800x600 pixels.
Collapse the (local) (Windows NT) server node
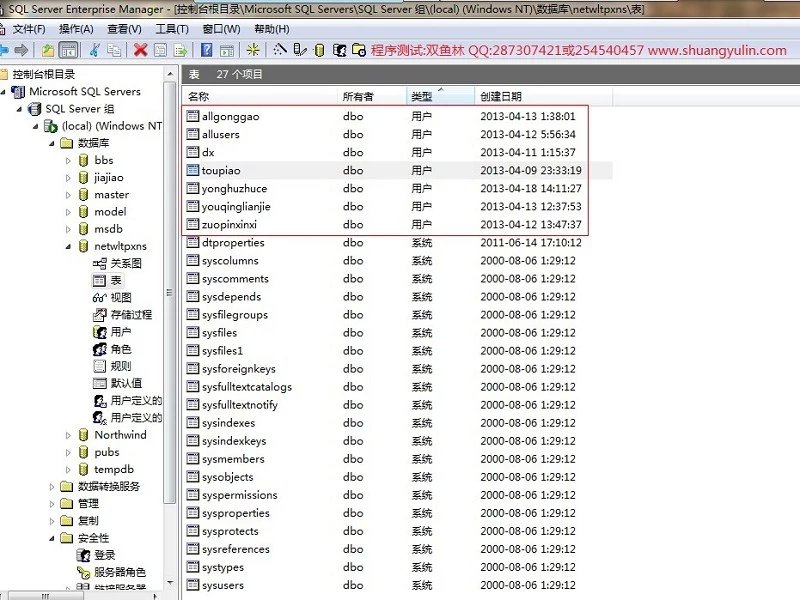tap(36, 126)
